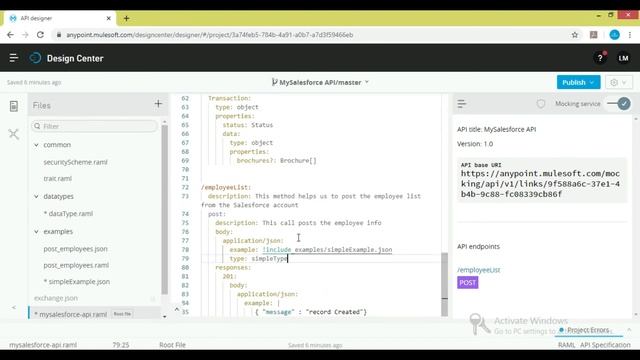Open a new browser tab
640x360 pixels.
point(127,18)
